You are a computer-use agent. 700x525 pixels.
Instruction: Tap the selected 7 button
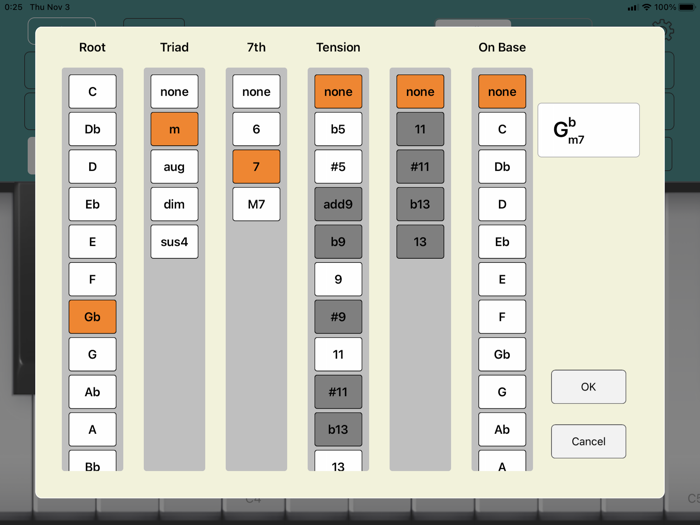point(256,167)
